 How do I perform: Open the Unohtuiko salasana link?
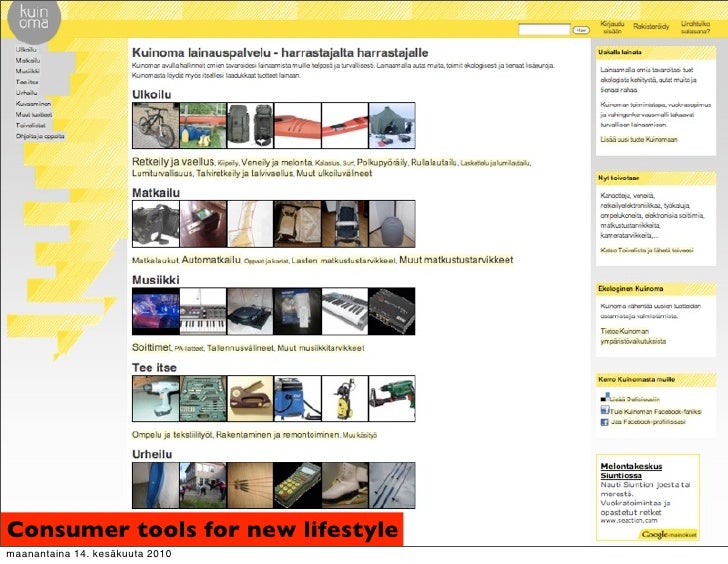coord(696,27)
